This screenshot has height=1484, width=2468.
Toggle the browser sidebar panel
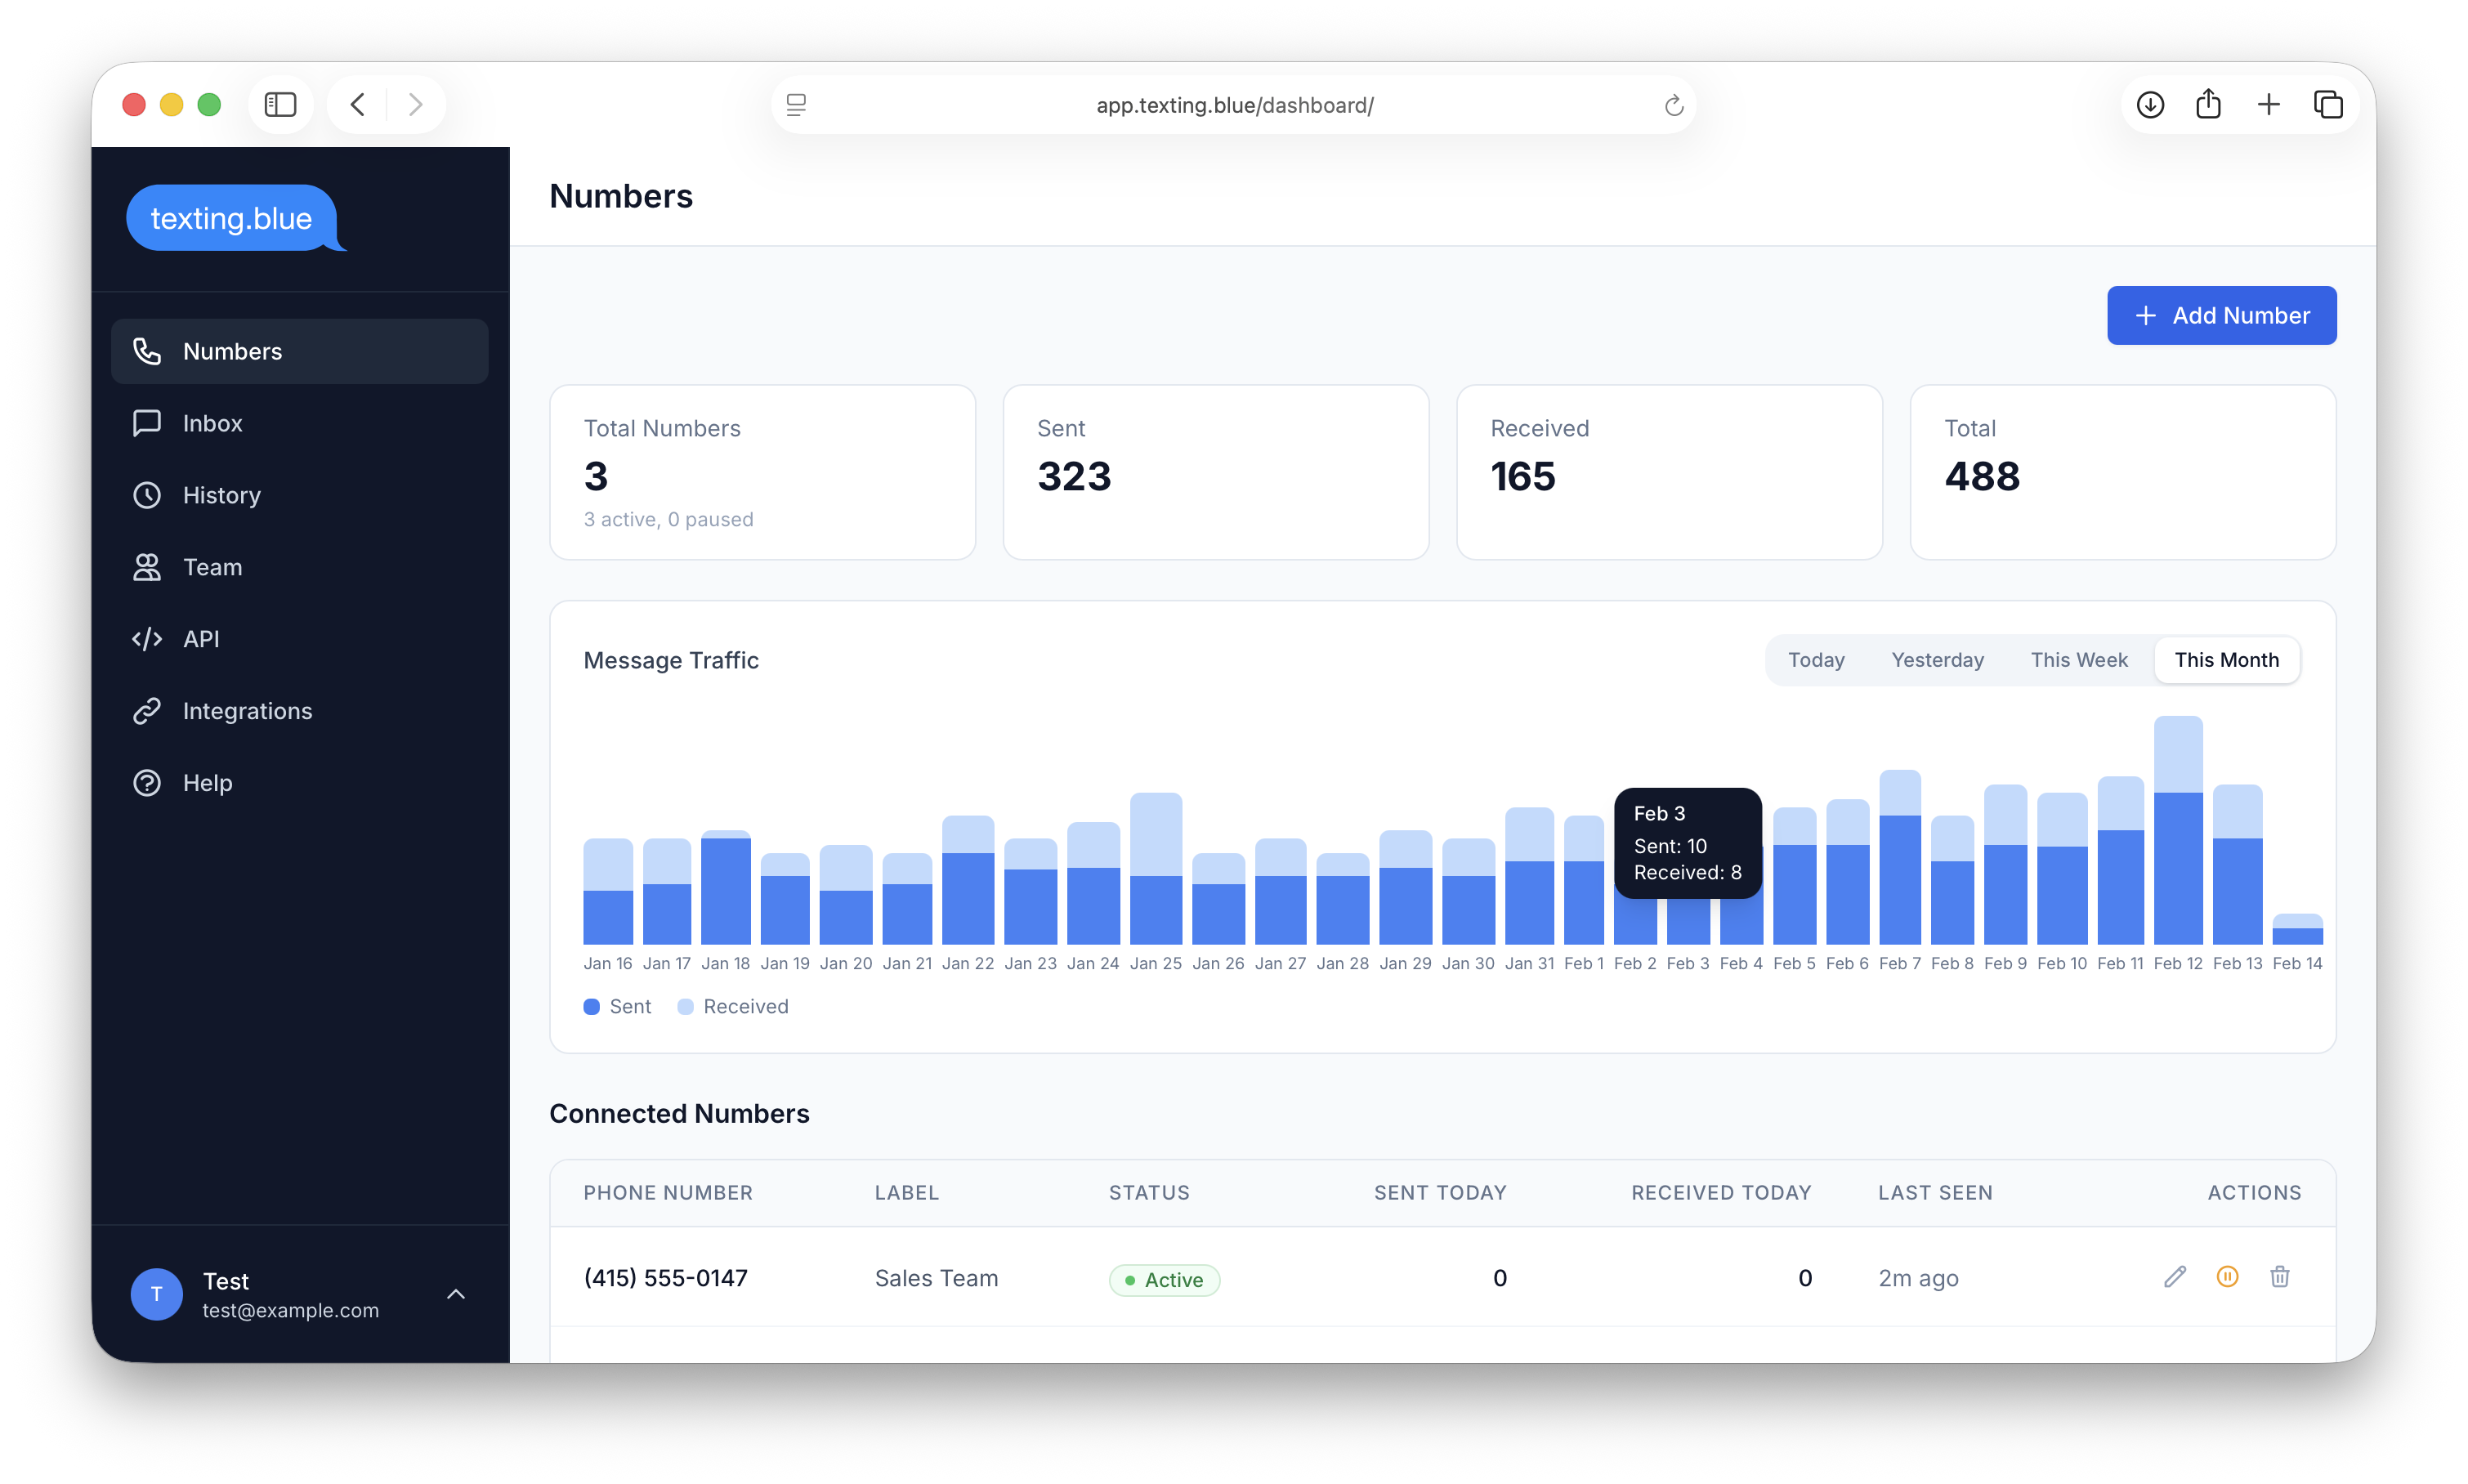click(x=280, y=104)
